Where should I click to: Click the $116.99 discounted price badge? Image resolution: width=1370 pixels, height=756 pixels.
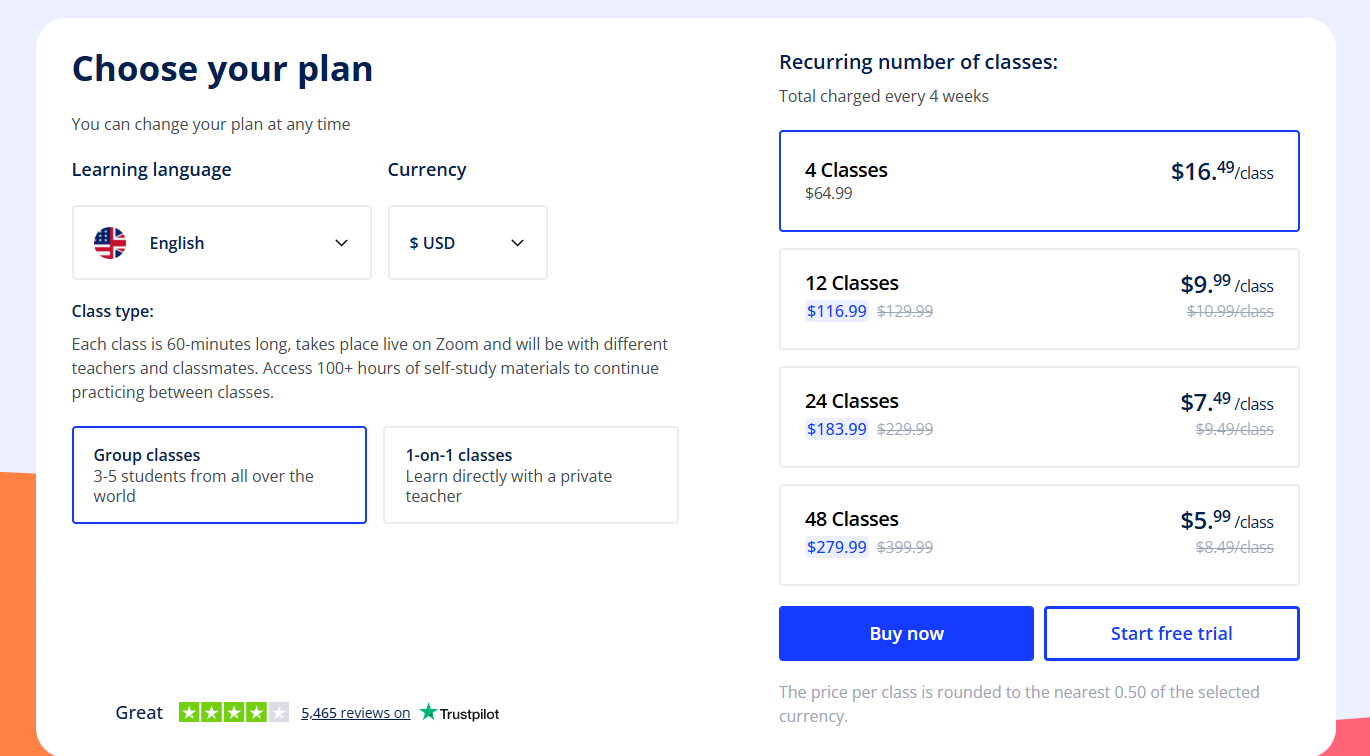tap(837, 312)
